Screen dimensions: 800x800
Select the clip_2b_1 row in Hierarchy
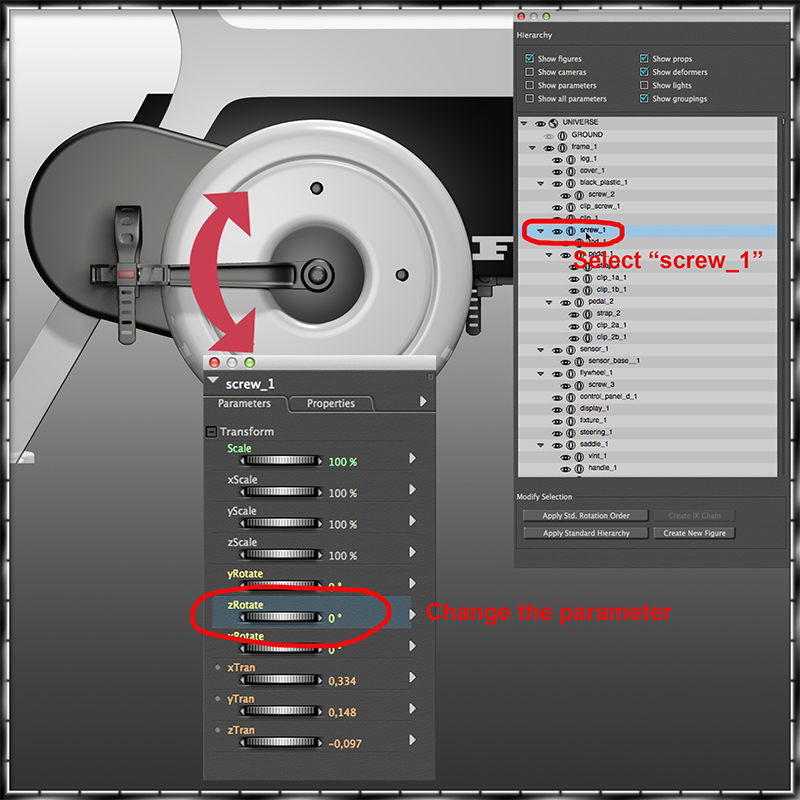pyautogui.click(x=647, y=337)
